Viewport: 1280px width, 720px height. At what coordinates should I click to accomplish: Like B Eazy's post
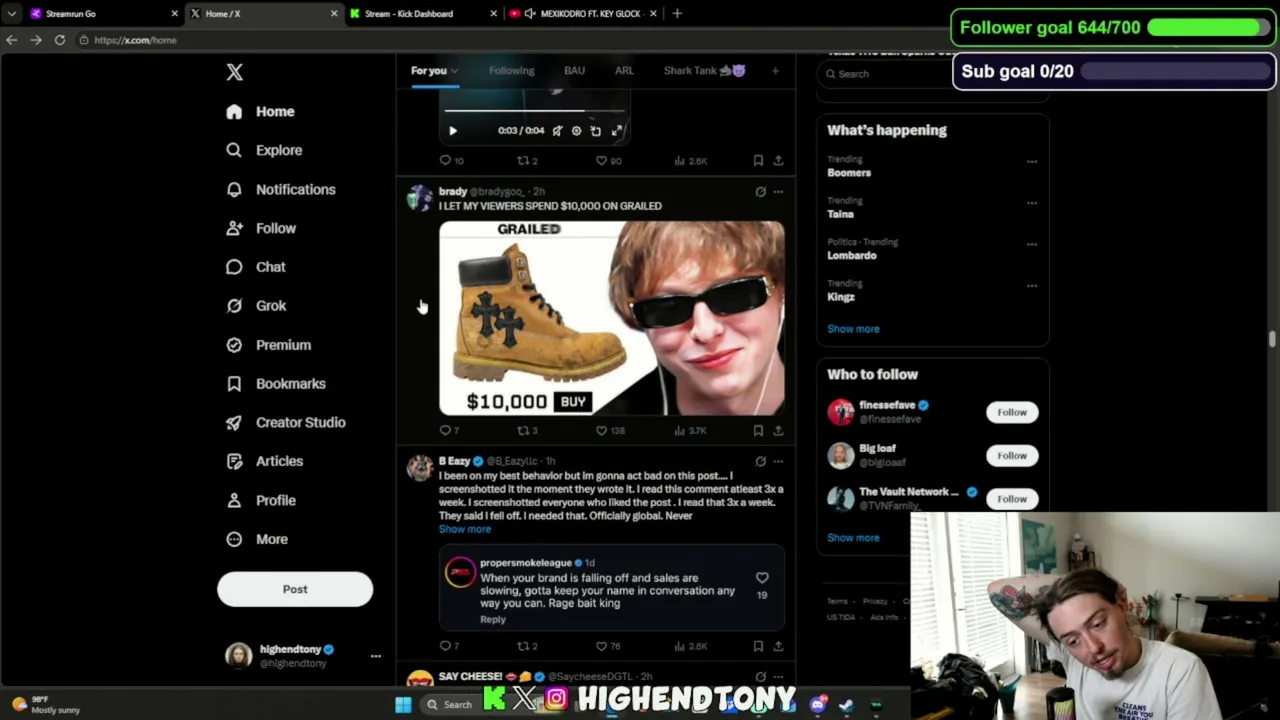[609, 647]
